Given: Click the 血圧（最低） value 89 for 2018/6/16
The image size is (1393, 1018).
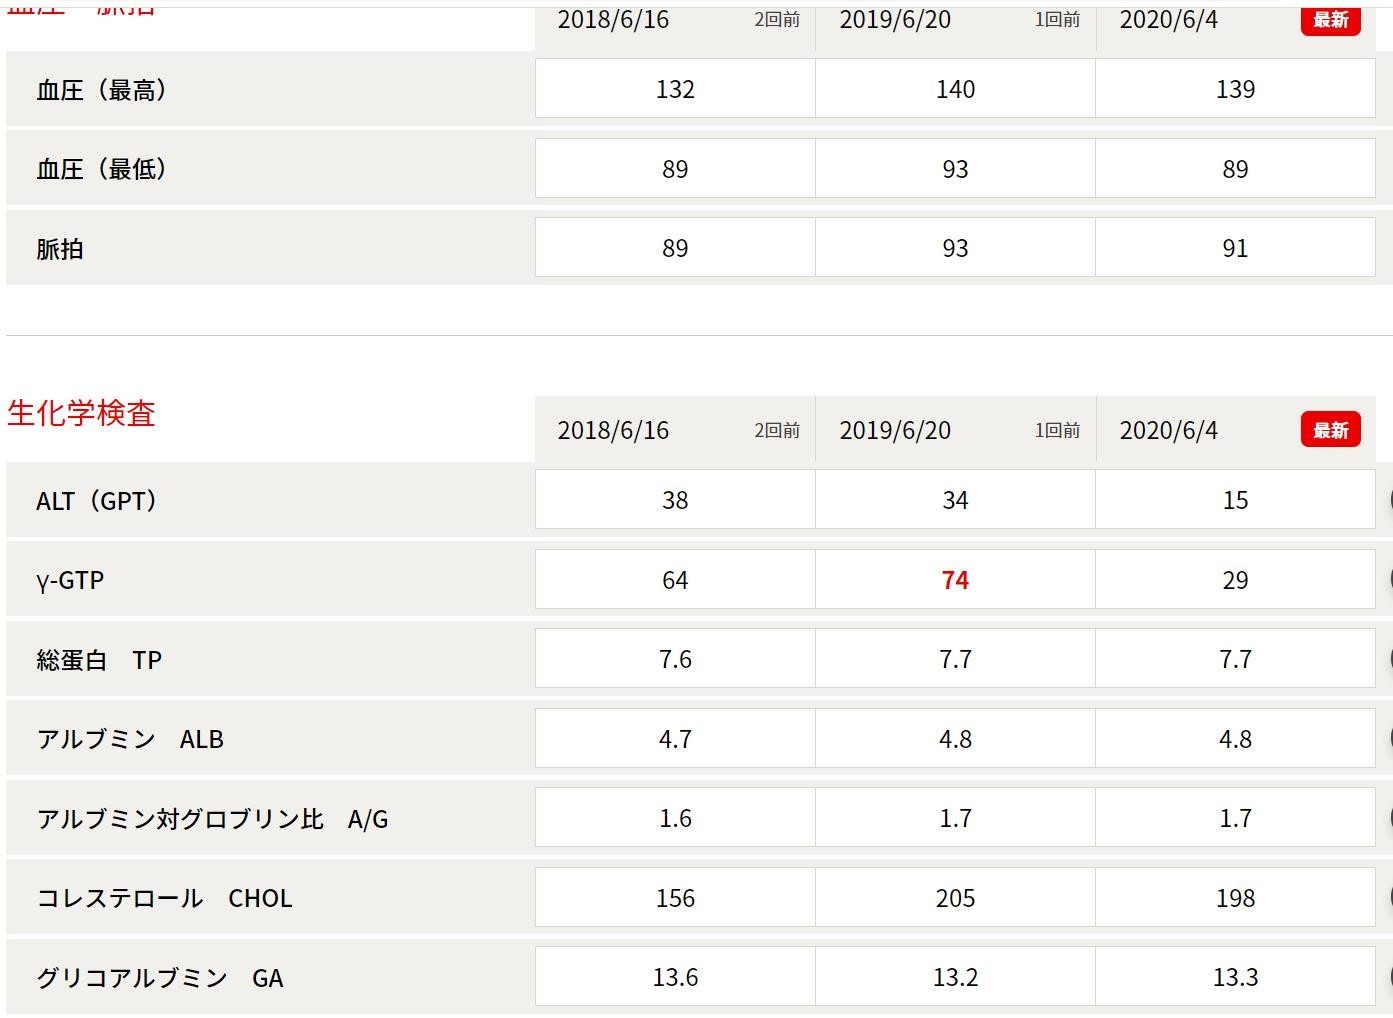Looking at the screenshot, I should tap(675, 169).
